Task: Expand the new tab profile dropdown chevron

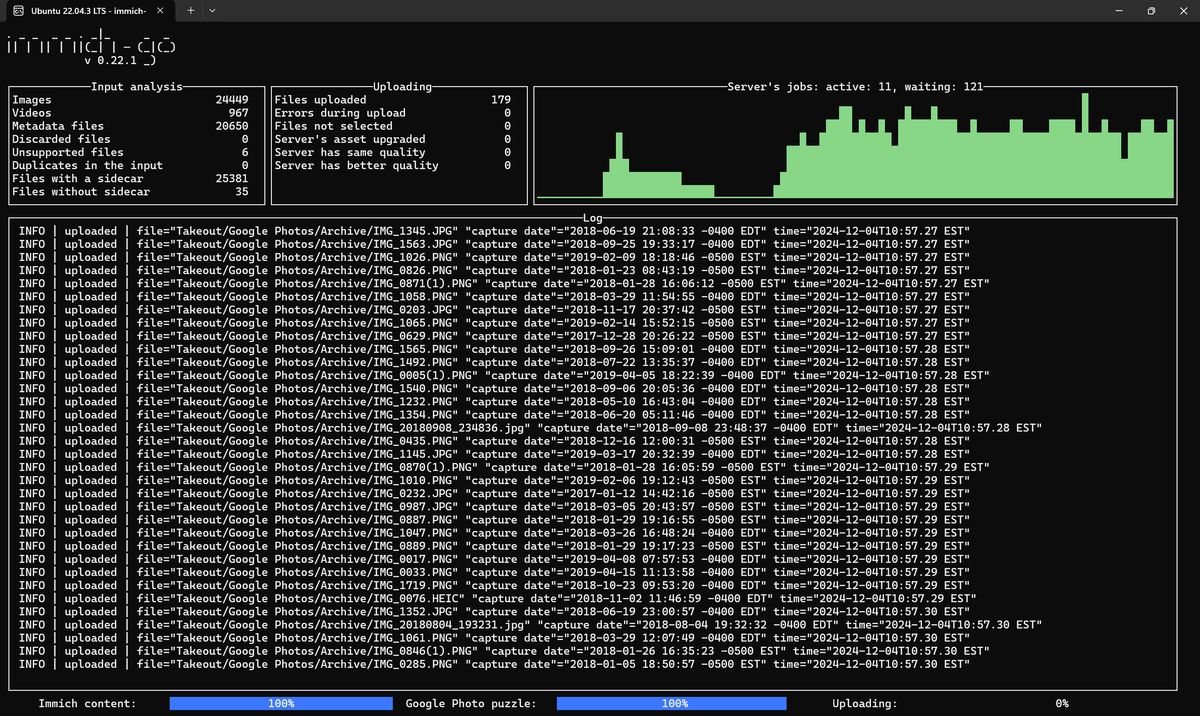Action: (x=211, y=10)
